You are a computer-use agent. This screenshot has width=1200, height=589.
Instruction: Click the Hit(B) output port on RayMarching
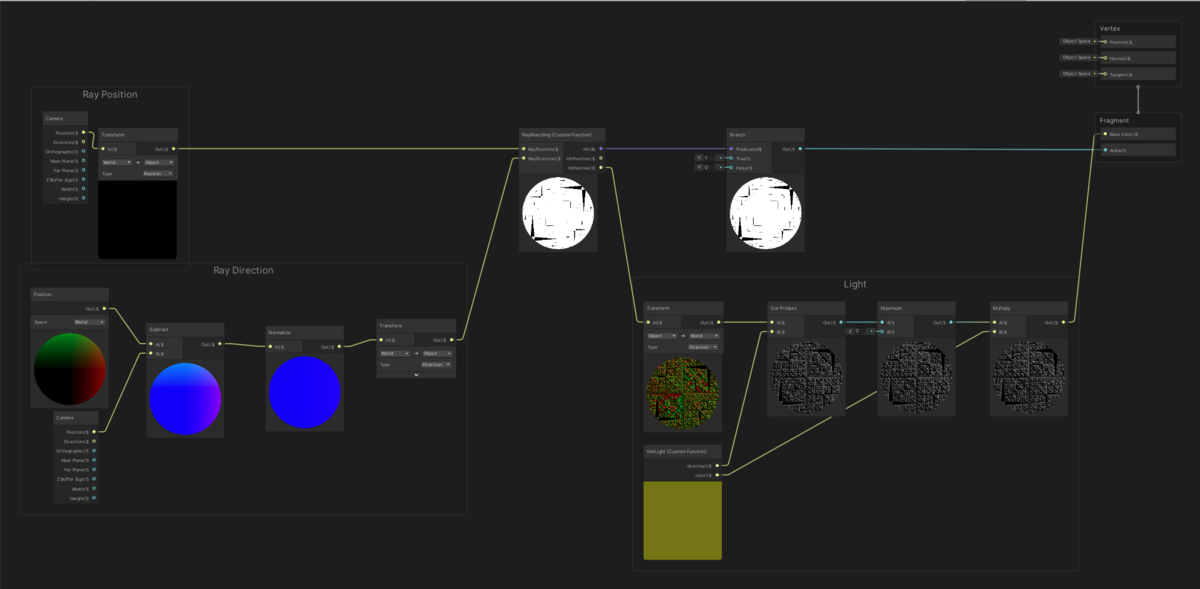pos(601,149)
